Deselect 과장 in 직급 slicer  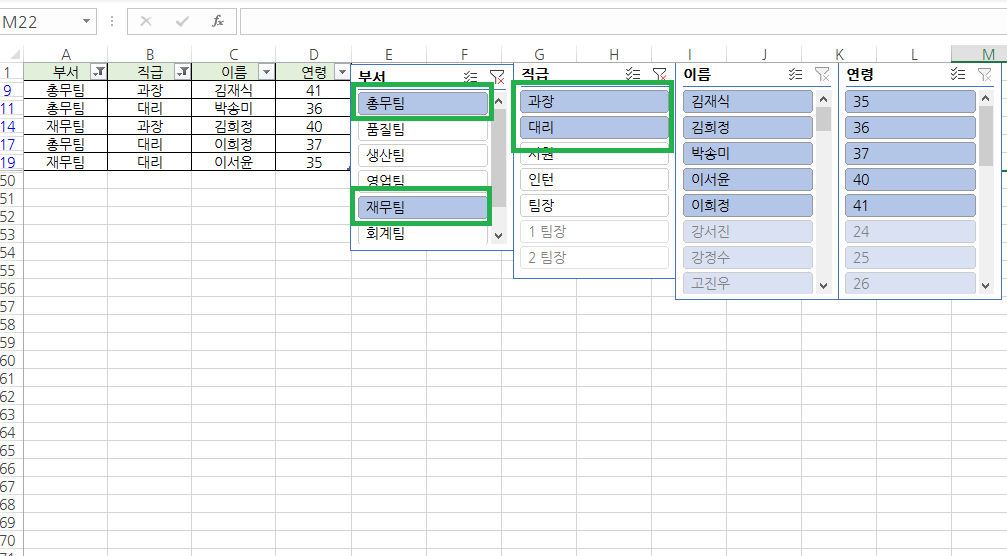point(594,101)
